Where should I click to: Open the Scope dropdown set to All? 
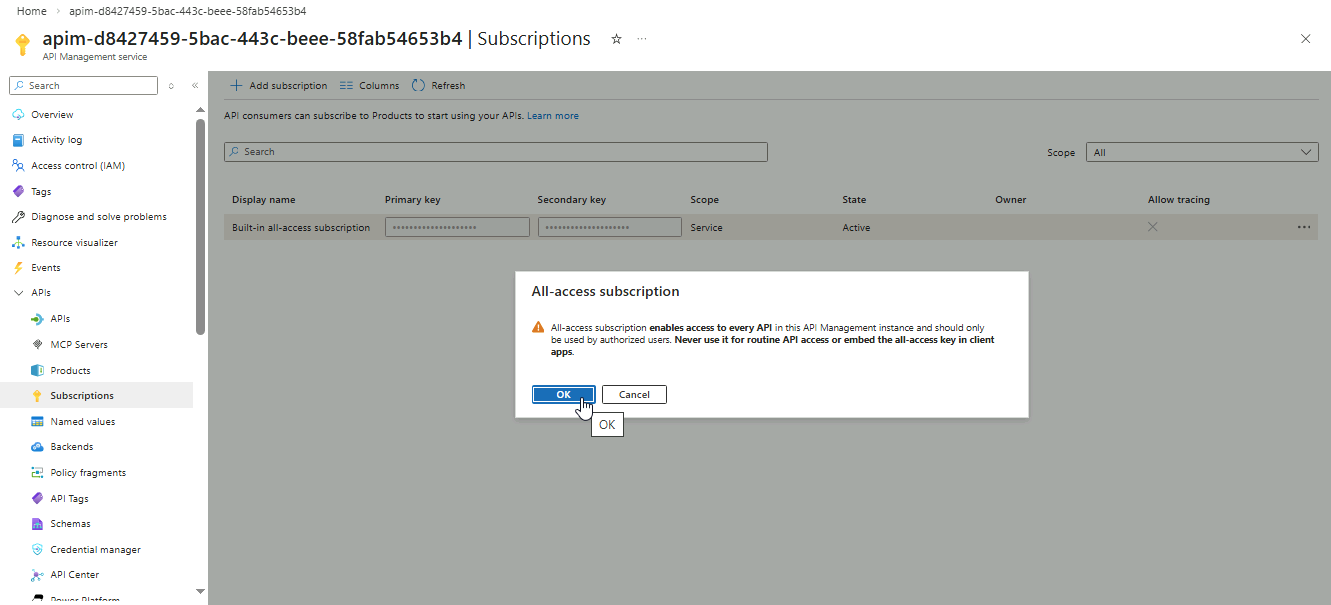(x=1202, y=153)
